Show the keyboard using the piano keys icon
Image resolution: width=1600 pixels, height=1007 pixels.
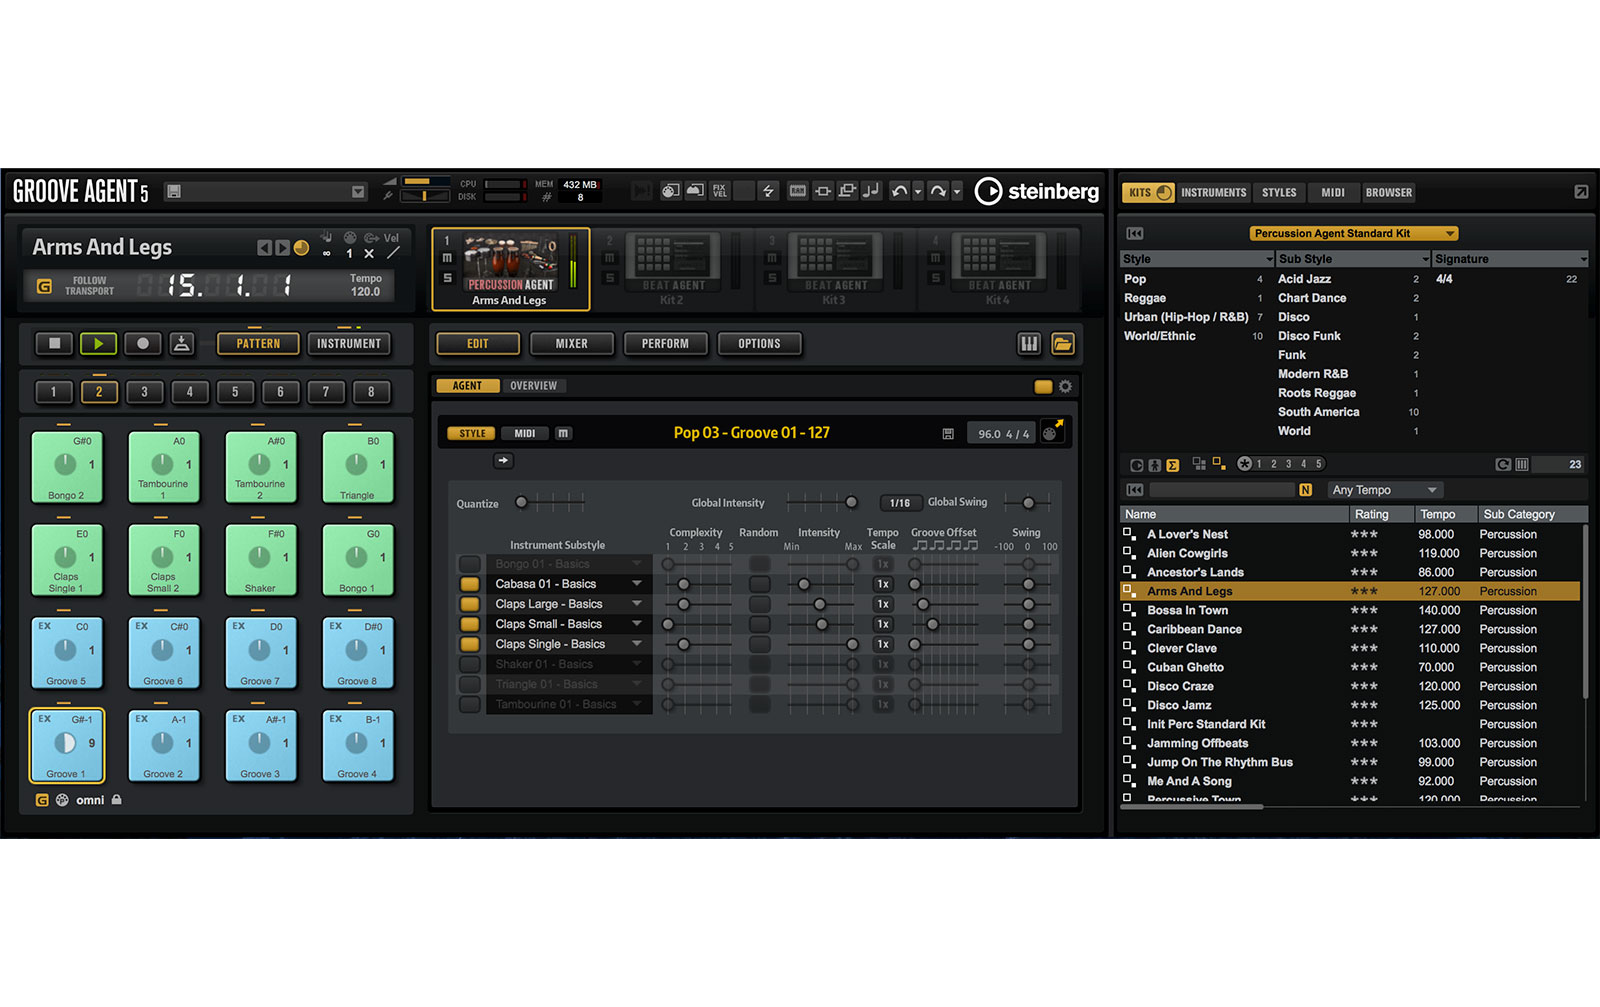pyautogui.click(x=1029, y=344)
